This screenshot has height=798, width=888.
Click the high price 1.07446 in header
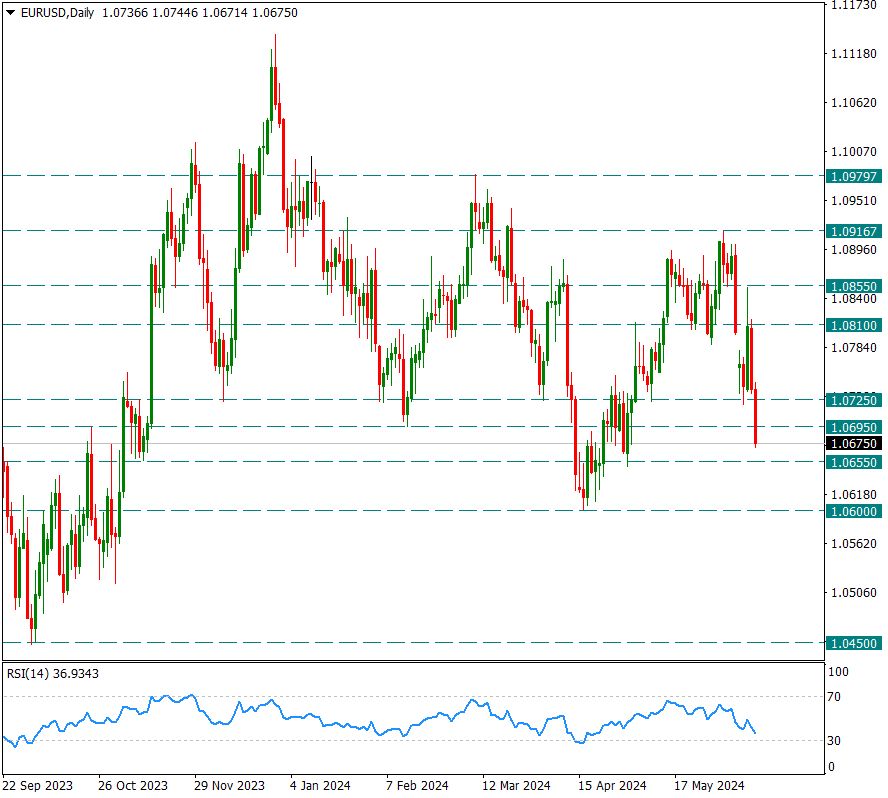tap(175, 12)
